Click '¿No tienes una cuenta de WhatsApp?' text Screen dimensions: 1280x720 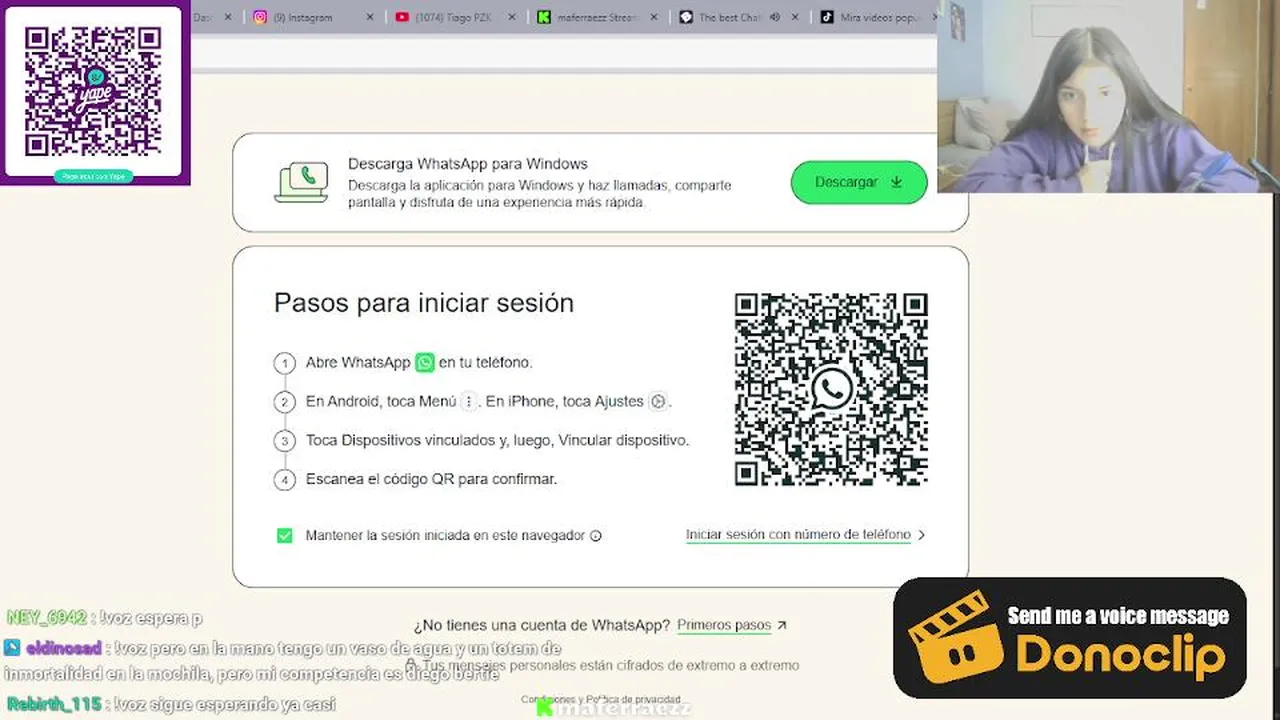(x=542, y=625)
